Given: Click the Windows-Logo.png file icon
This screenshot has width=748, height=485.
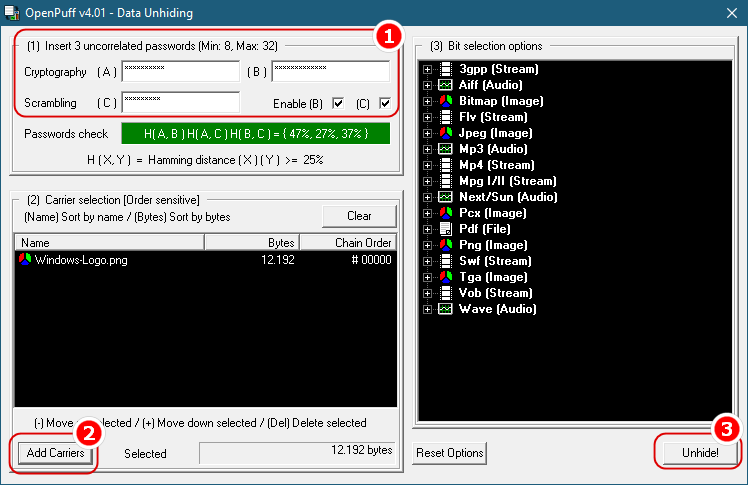Looking at the screenshot, I should (x=25, y=259).
